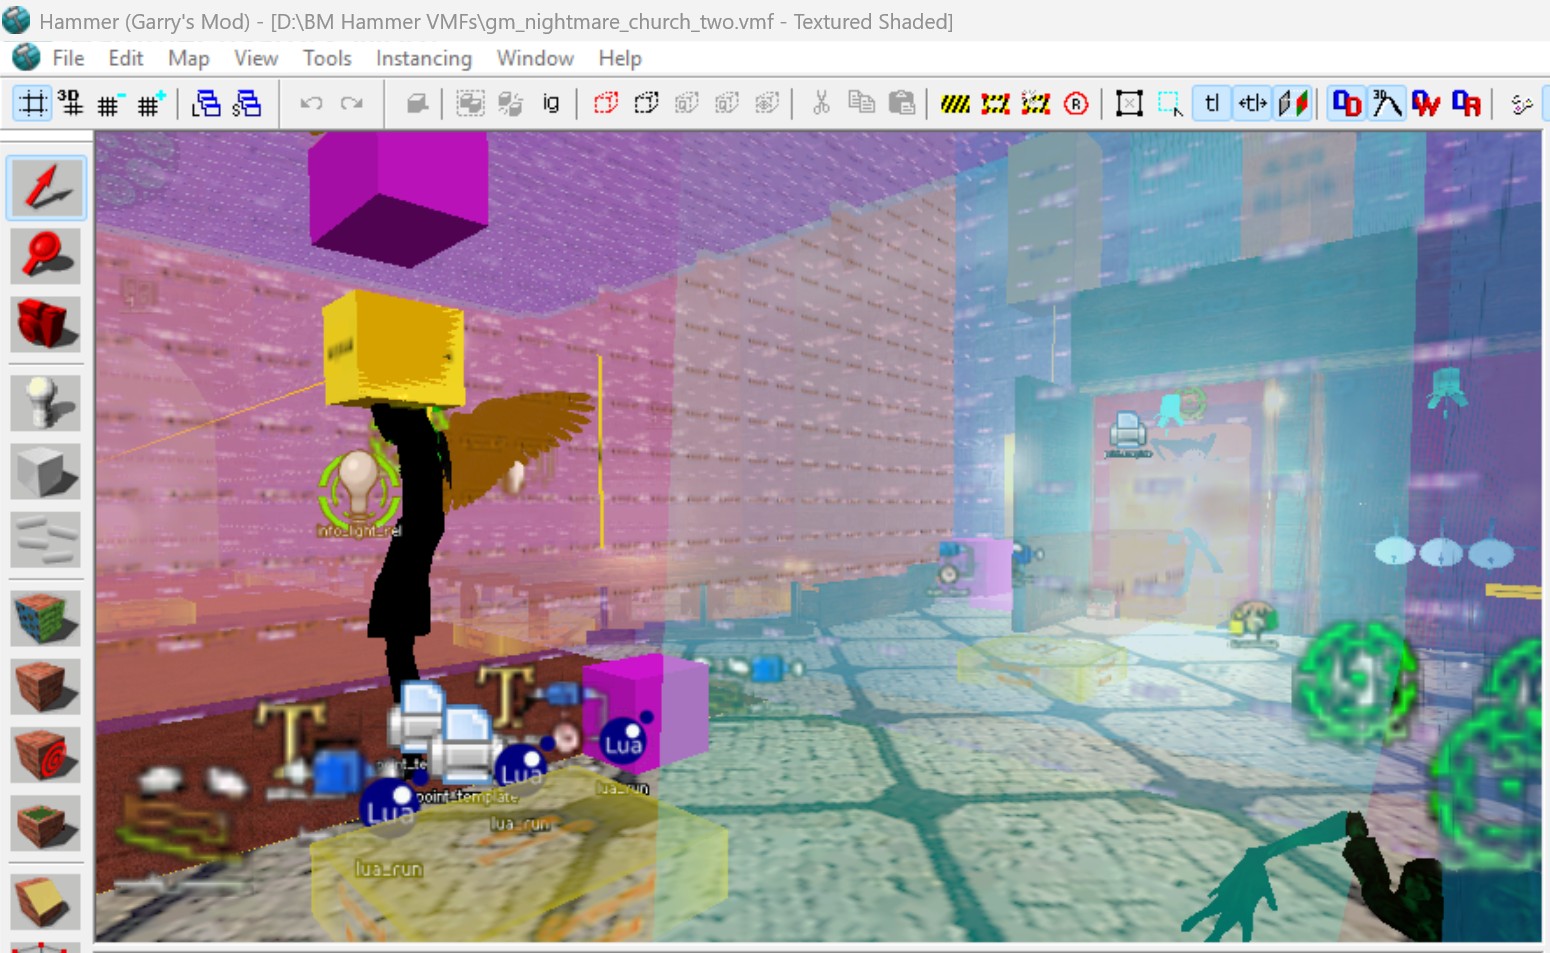The height and width of the screenshot is (953, 1550).
Task: Open the Tools menu
Action: tap(327, 58)
